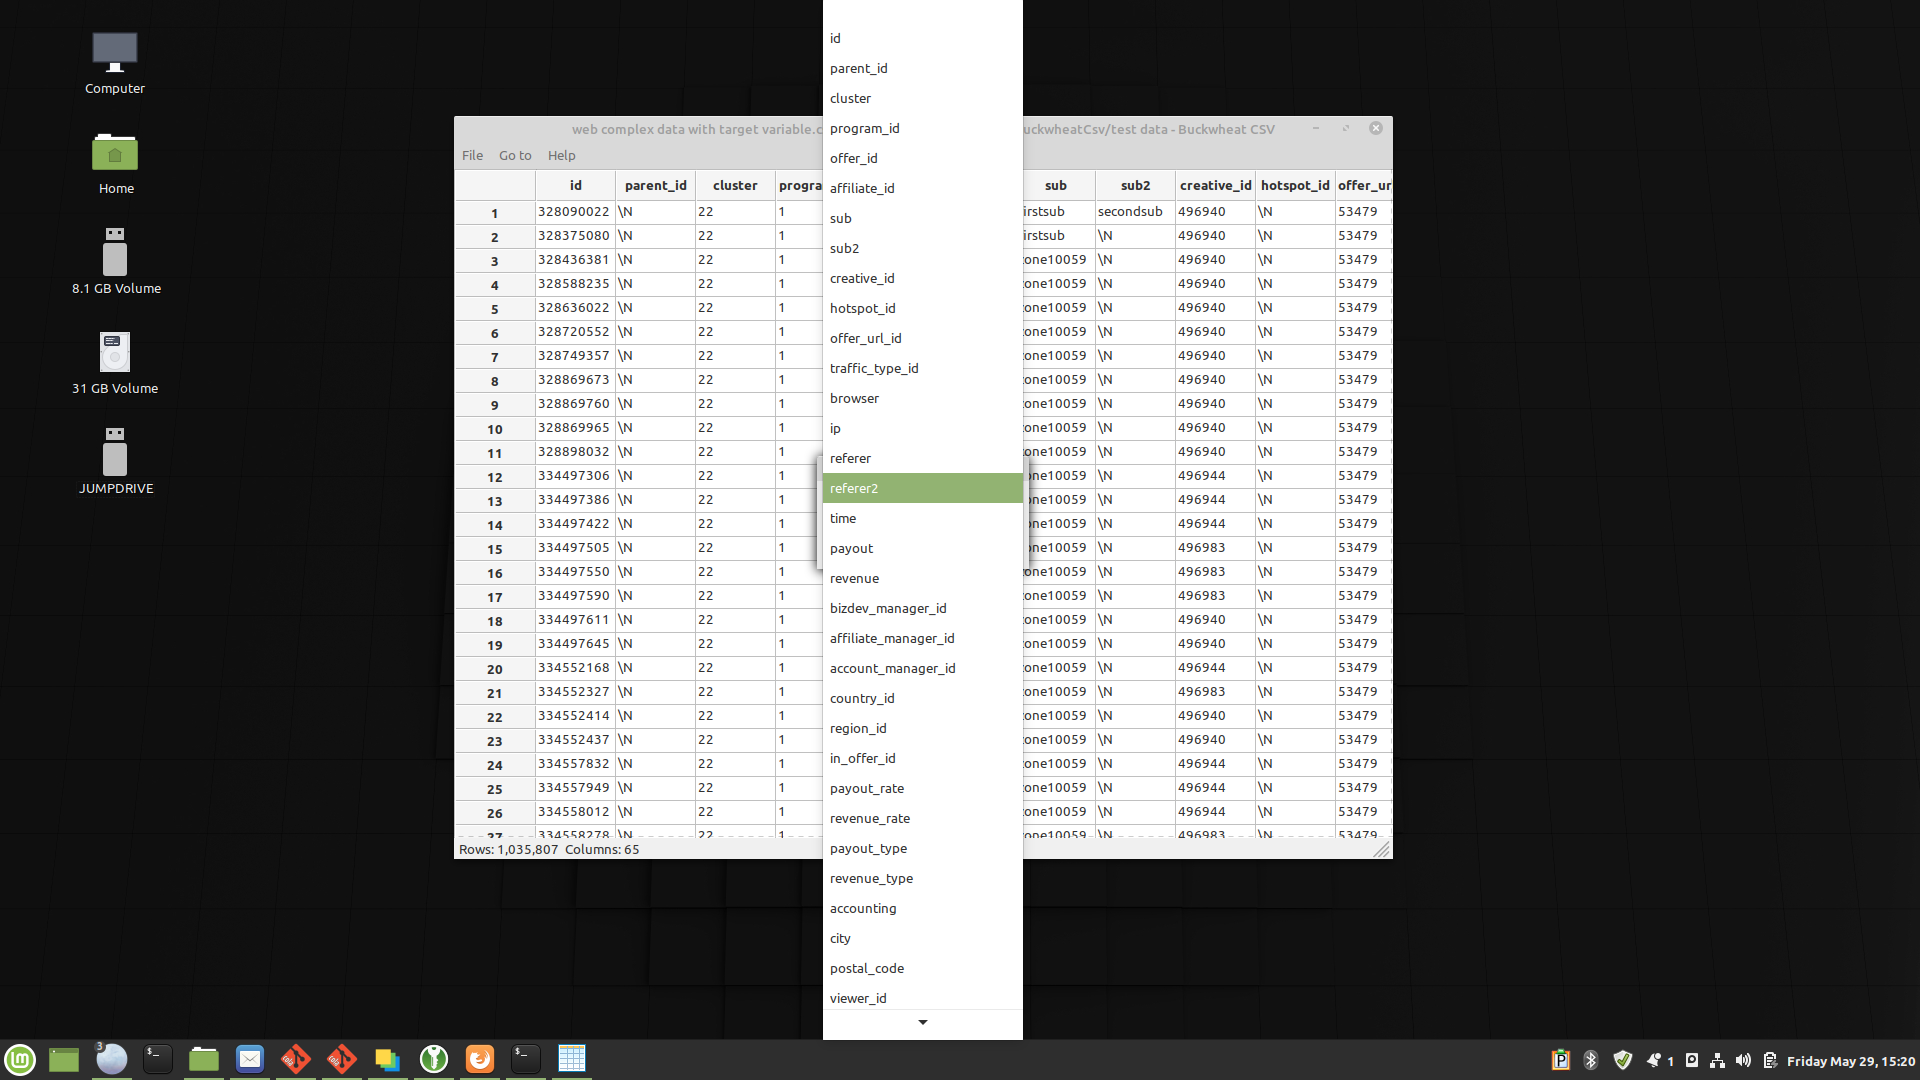Click the creative_id column header
Viewport: 1920px width, 1080px height.
(x=1215, y=185)
